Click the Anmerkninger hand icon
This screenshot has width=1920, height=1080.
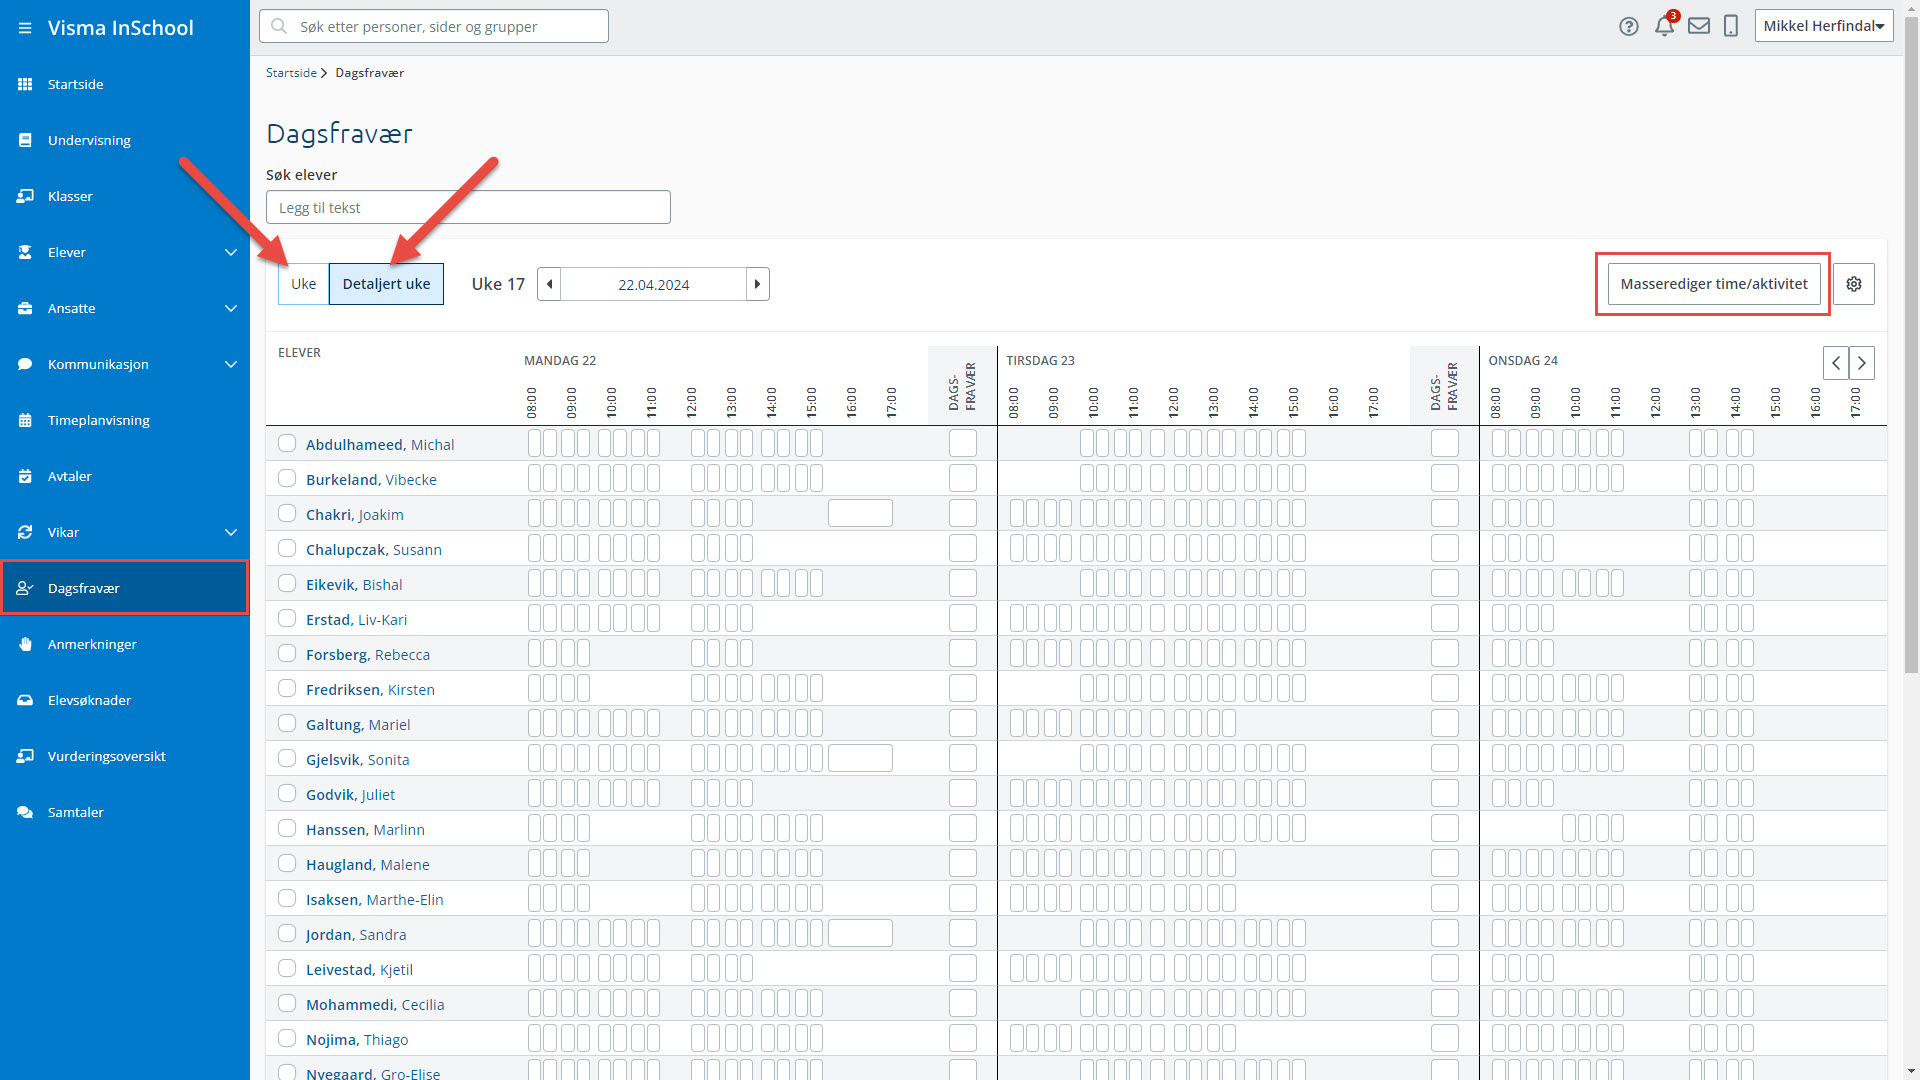[x=25, y=644]
